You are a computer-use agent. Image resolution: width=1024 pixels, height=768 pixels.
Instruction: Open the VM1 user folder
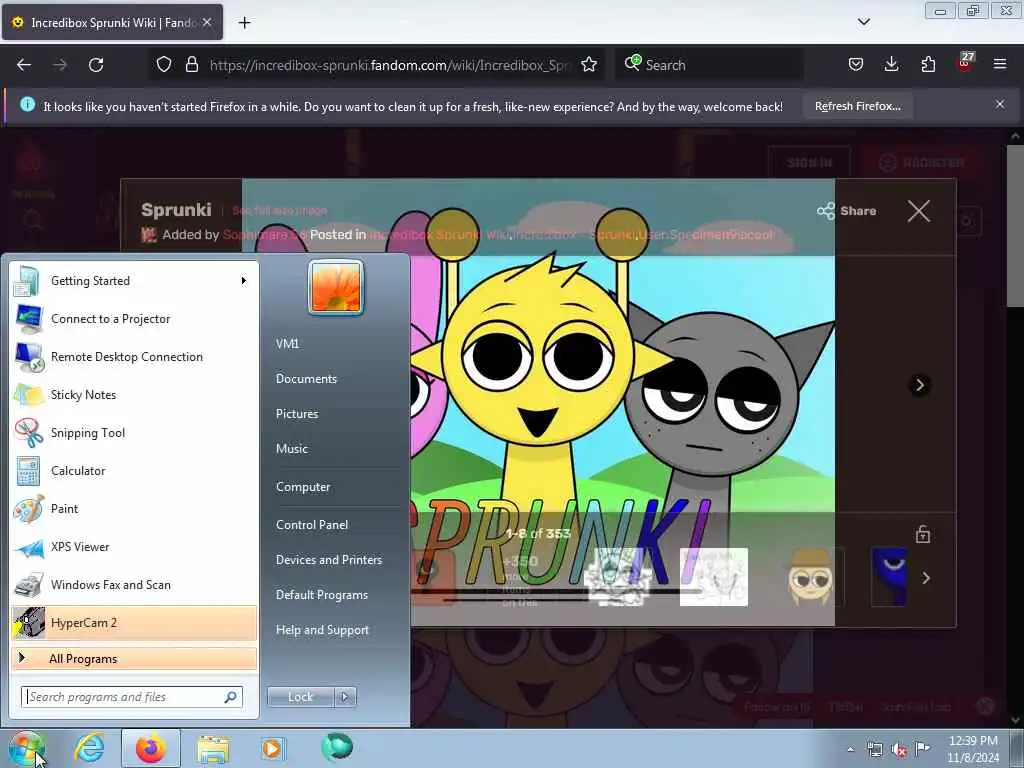[287, 344]
